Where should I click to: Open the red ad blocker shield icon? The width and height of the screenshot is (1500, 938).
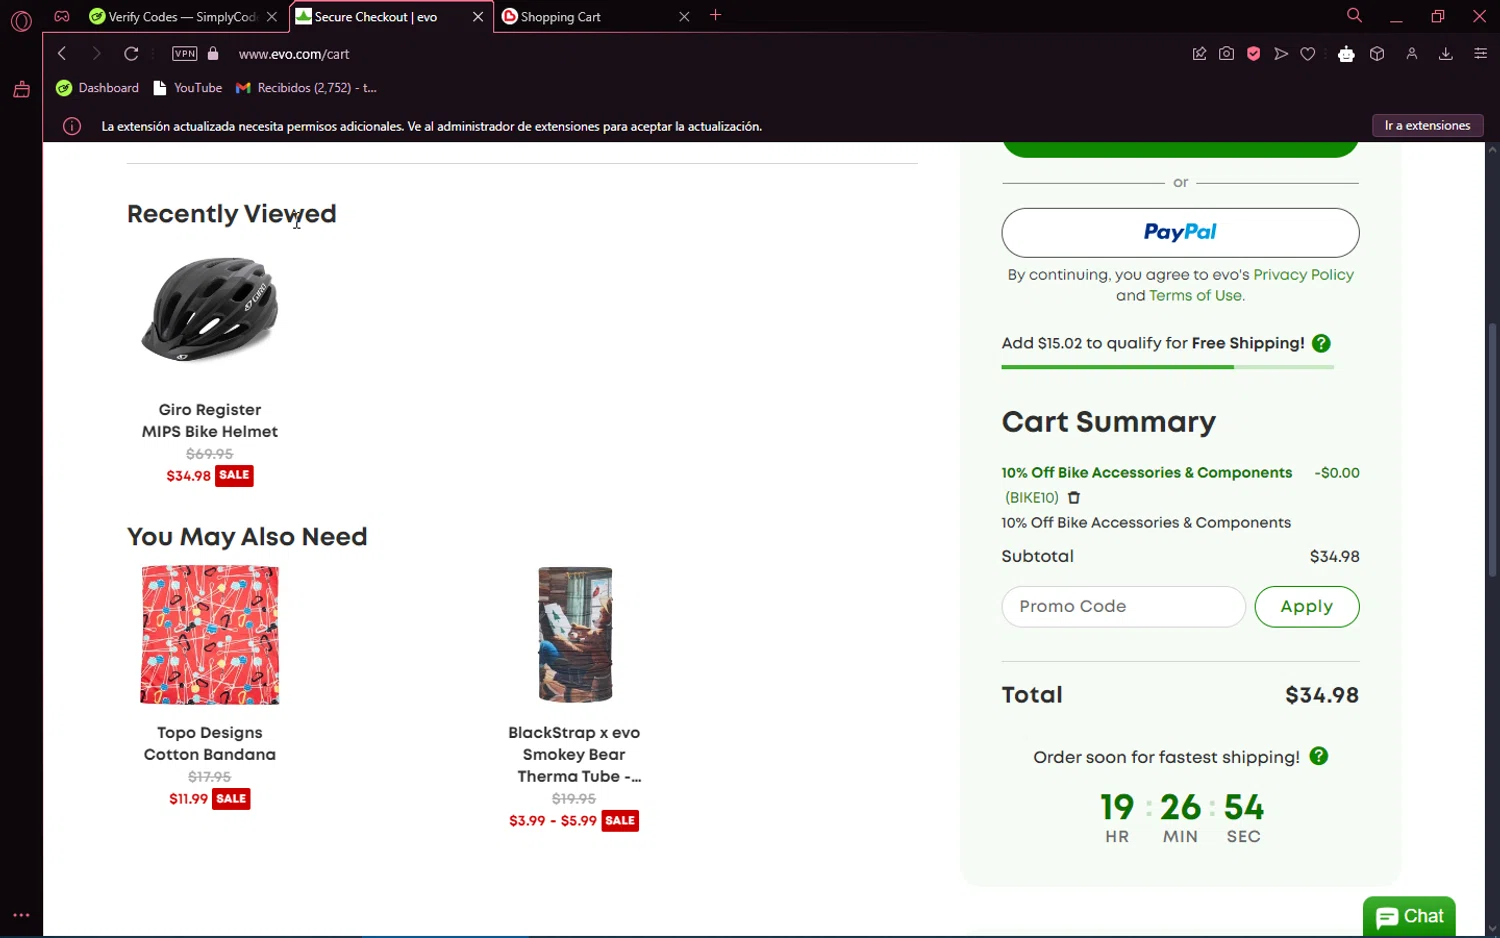click(1253, 54)
